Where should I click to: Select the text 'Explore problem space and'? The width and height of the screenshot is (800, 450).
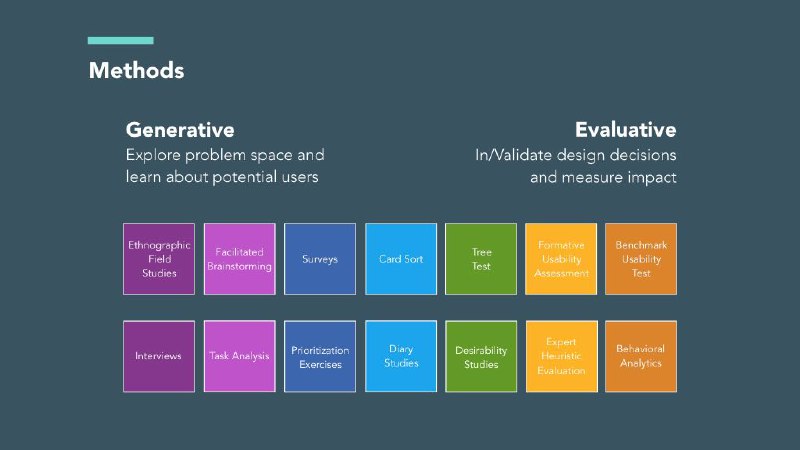225,155
